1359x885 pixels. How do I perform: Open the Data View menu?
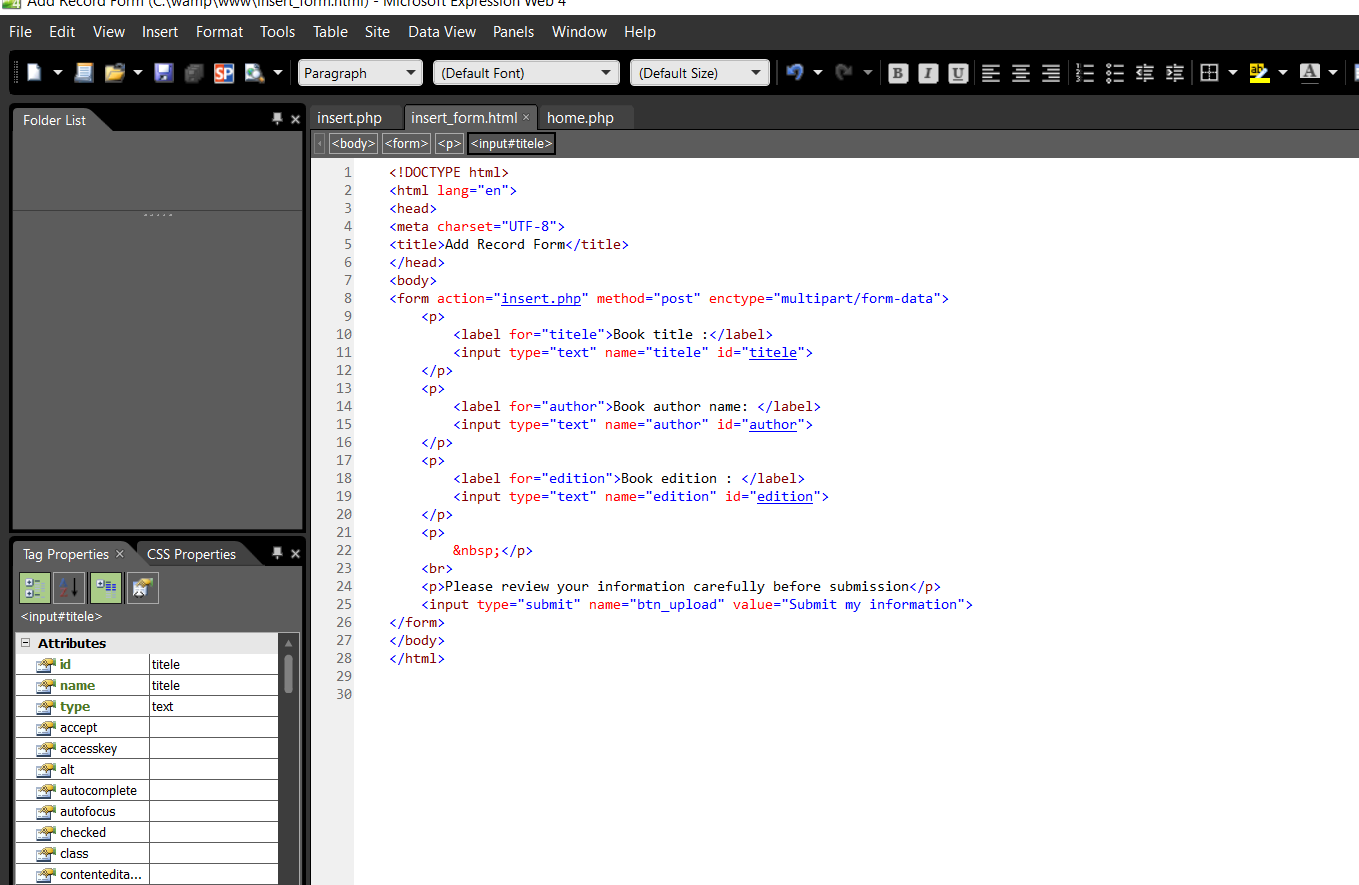point(442,32)
